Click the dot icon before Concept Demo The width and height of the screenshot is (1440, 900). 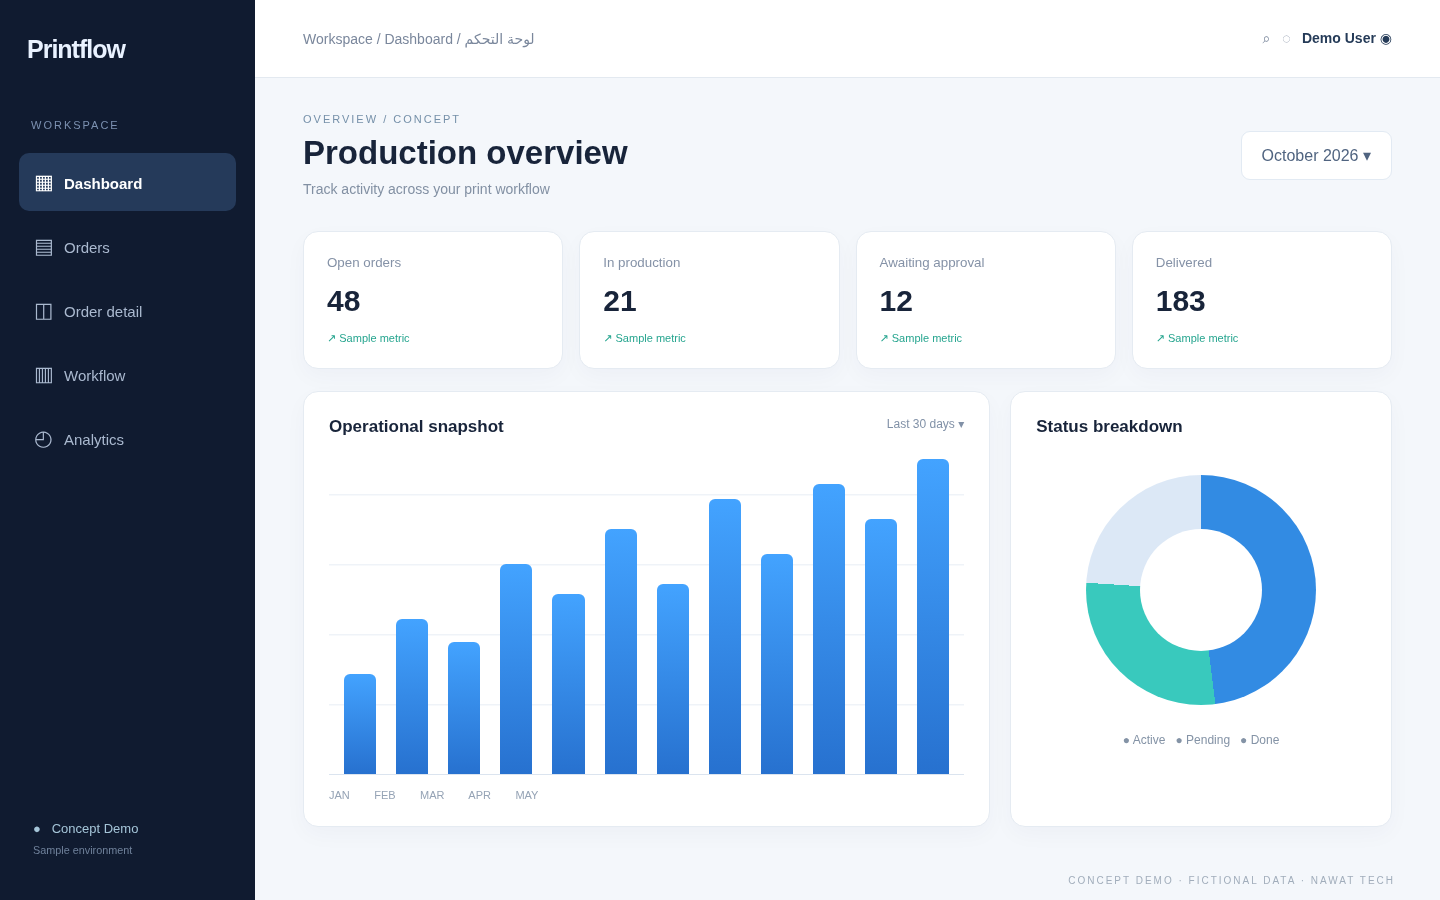[37, 828]
